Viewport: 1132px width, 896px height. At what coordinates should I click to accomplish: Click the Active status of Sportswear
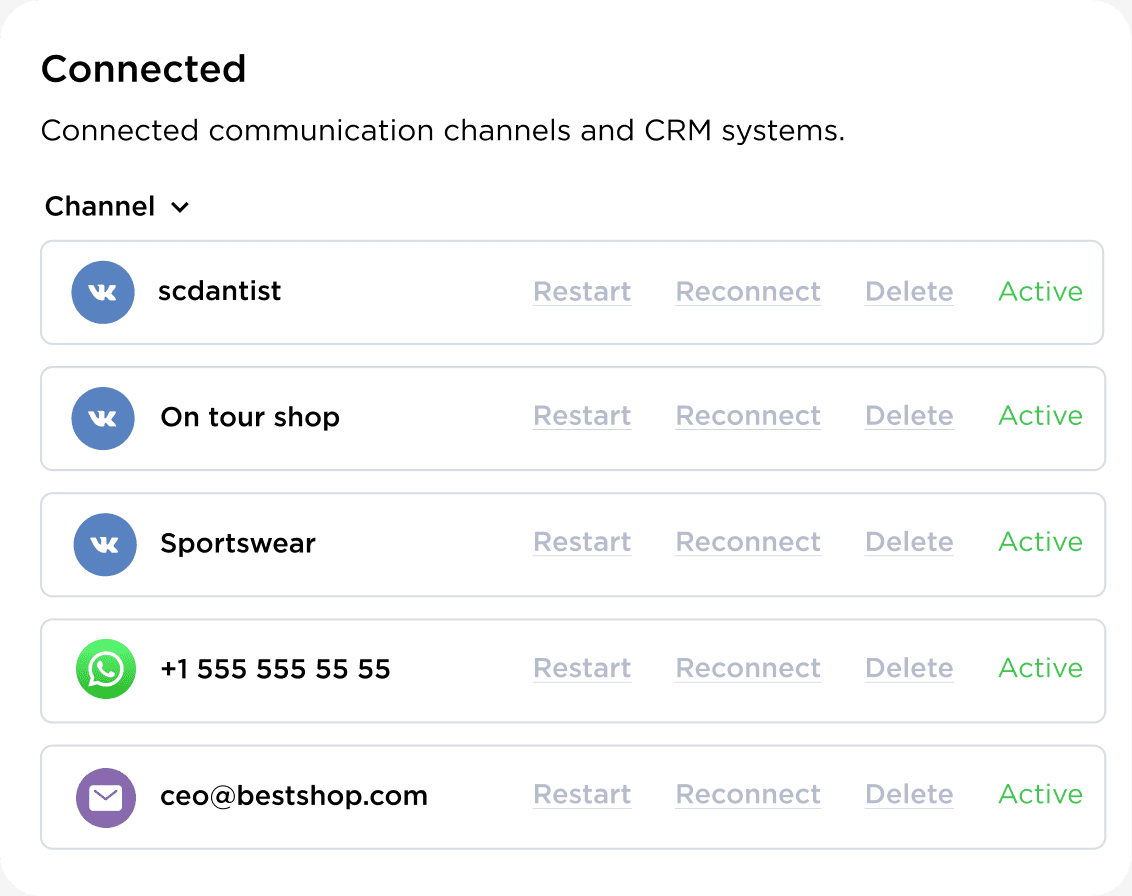click(x=1040, y=542)
